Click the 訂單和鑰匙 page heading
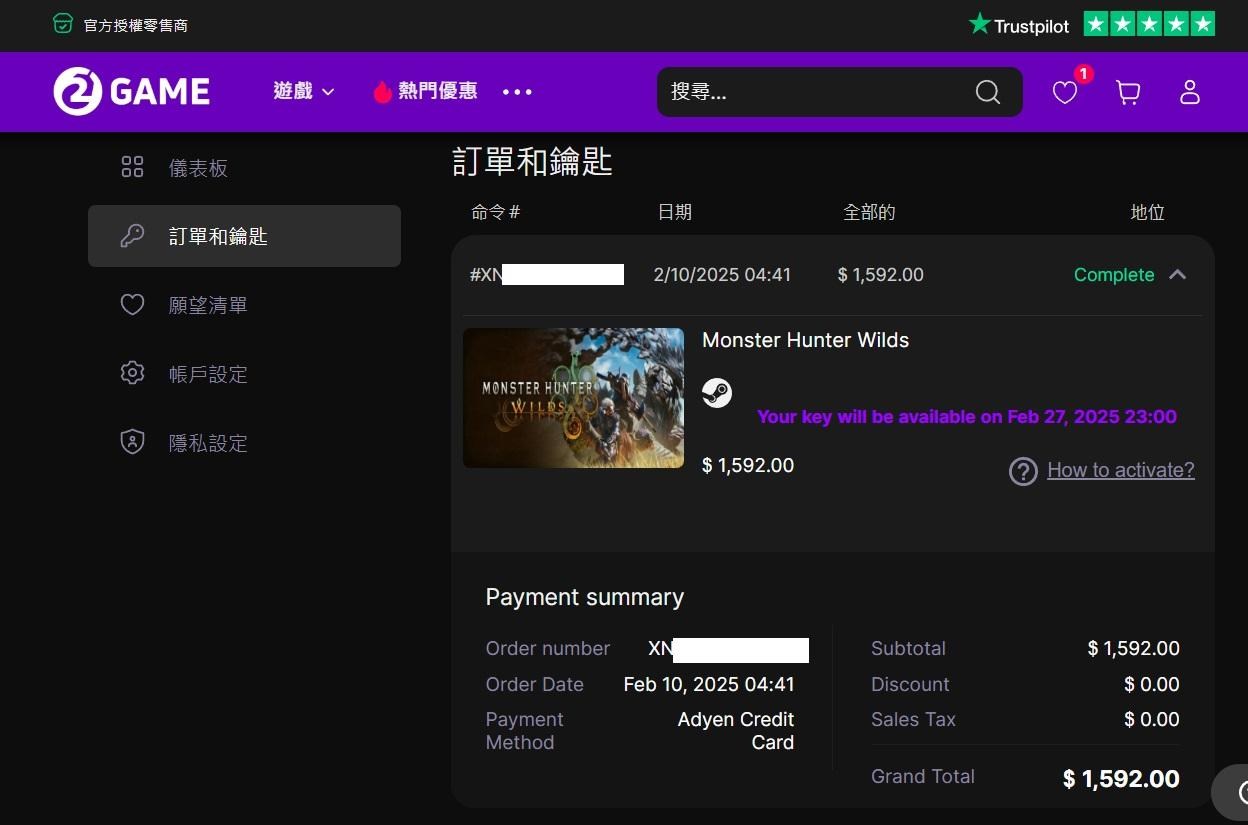 tap(532, 162)
